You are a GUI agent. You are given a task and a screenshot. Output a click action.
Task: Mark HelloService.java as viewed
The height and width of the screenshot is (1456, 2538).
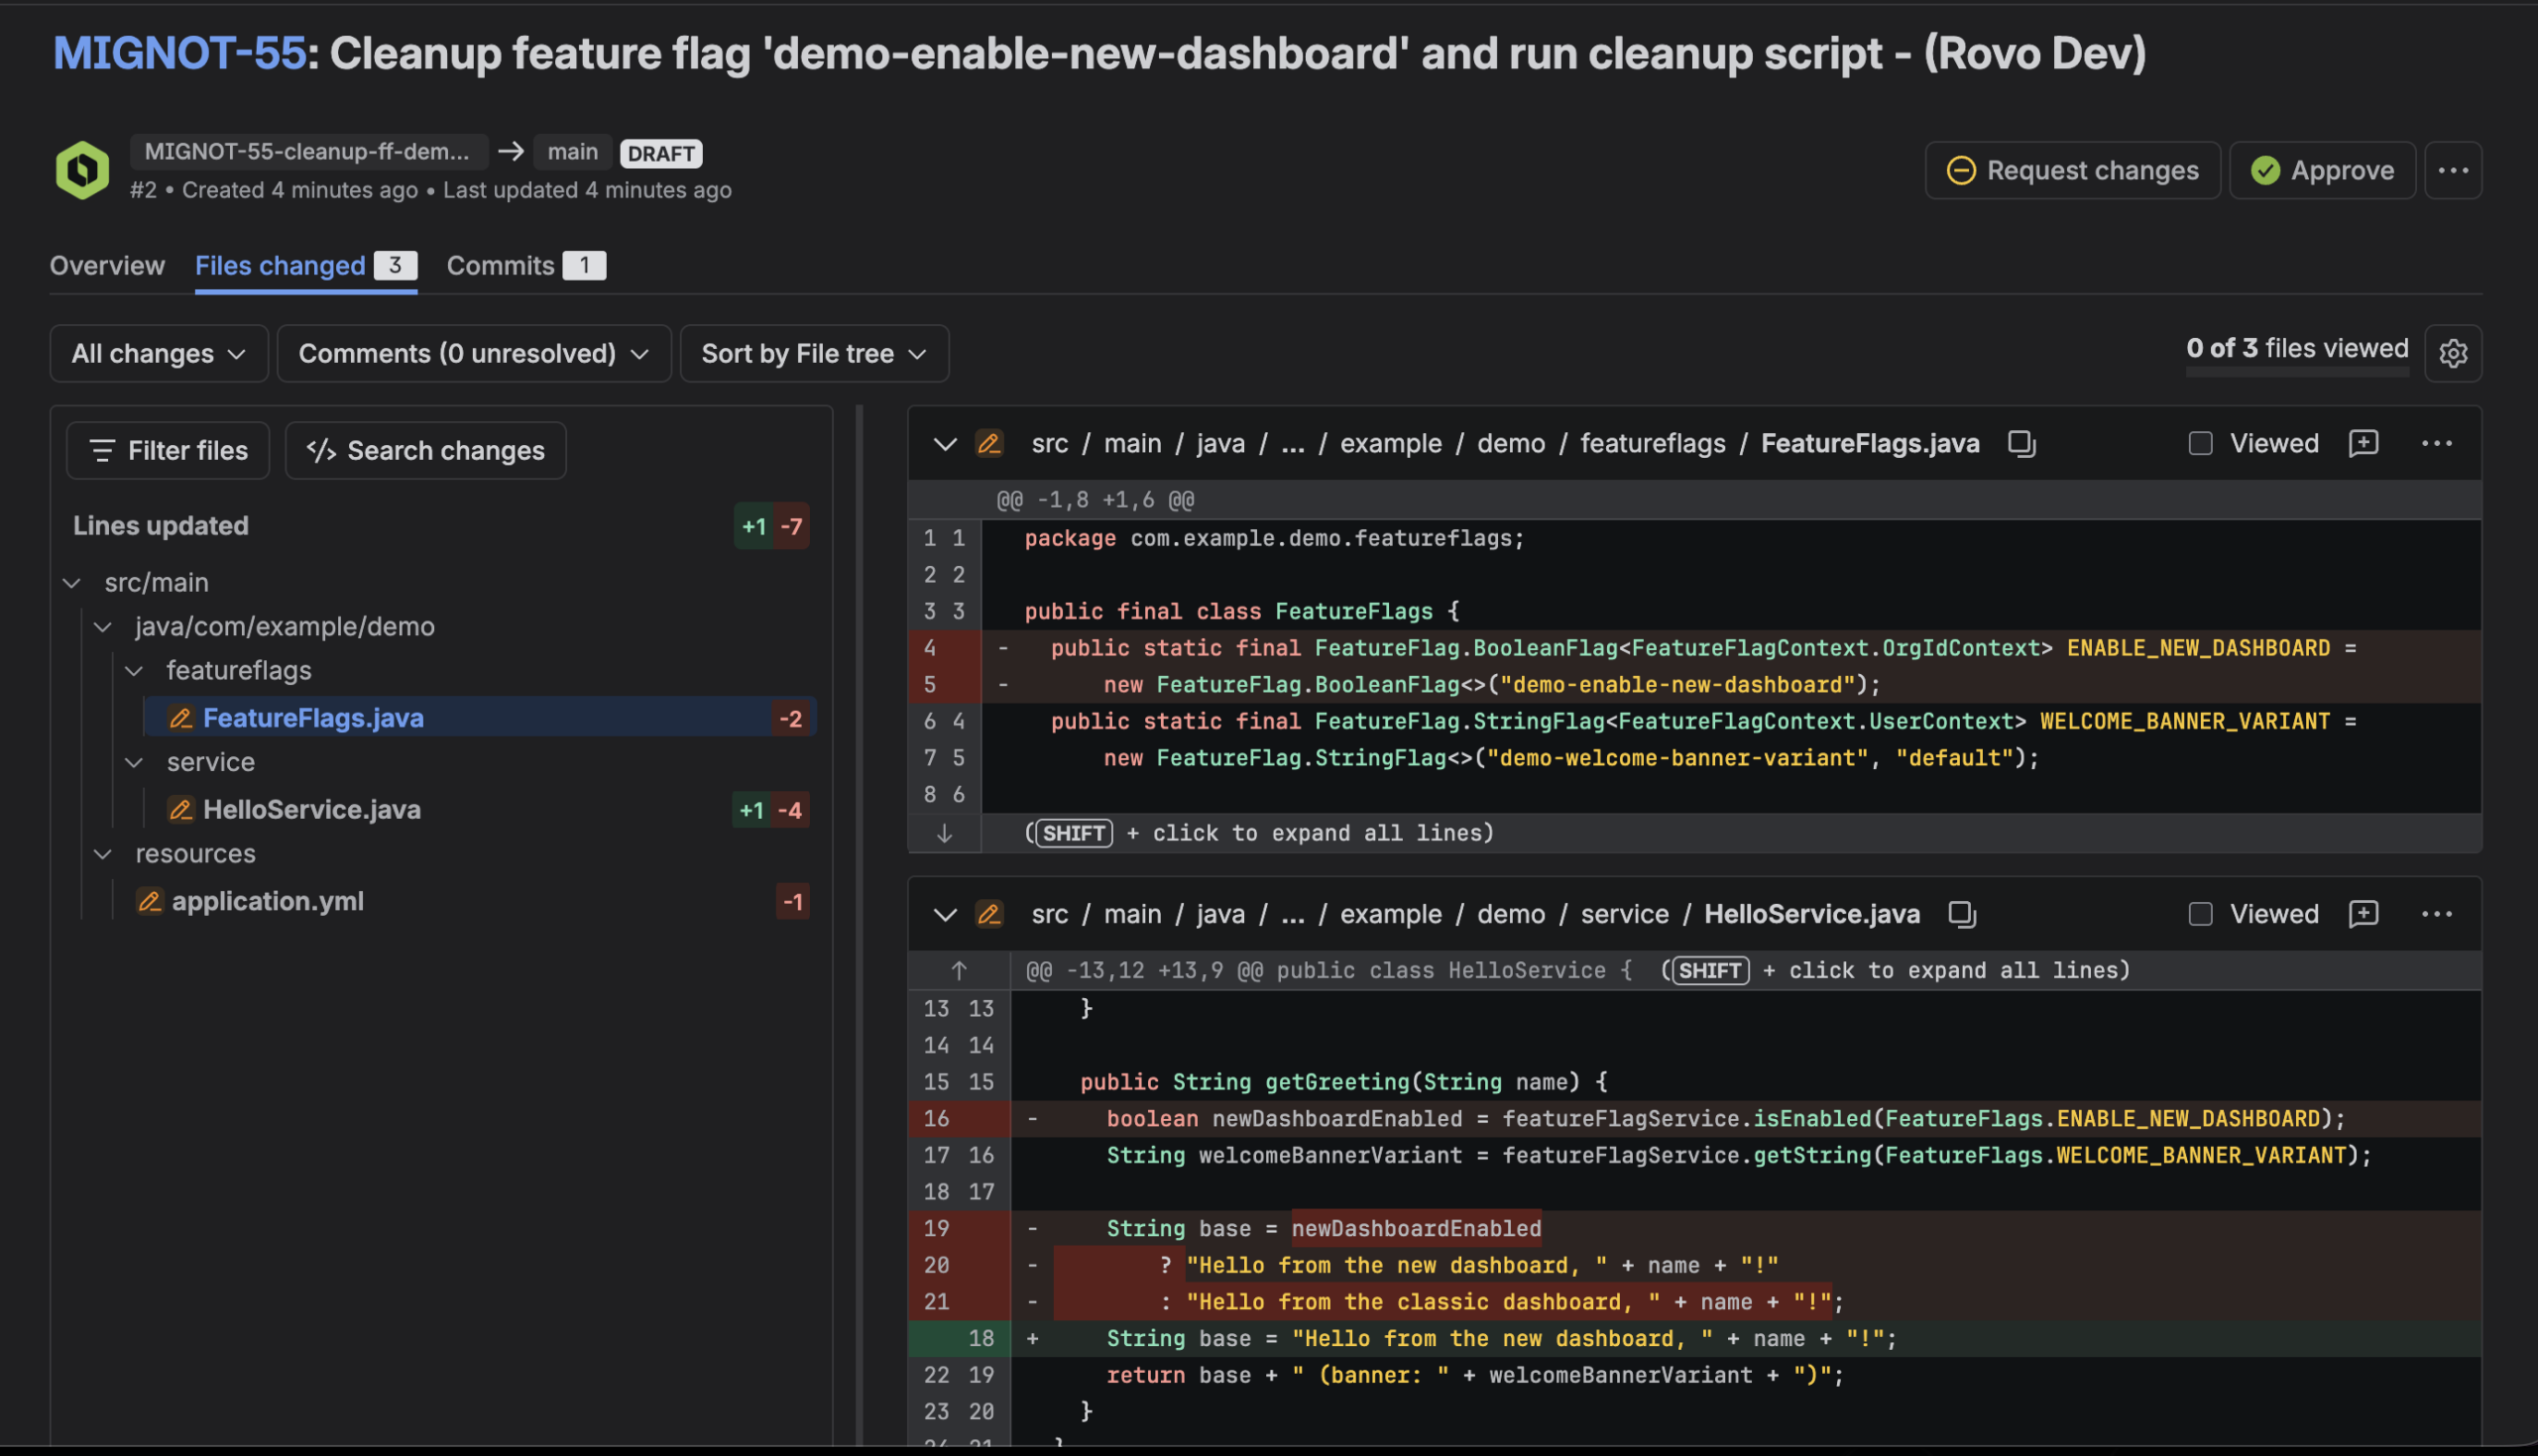click(x=2200, y=914)
